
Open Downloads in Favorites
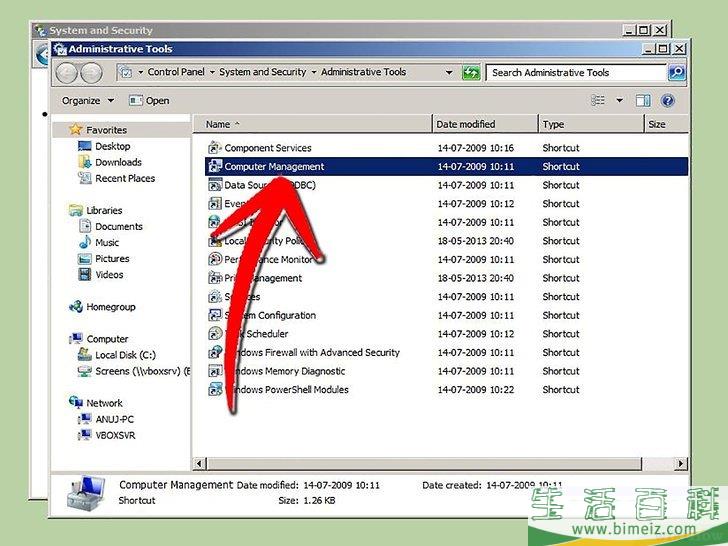coord(110,162)
